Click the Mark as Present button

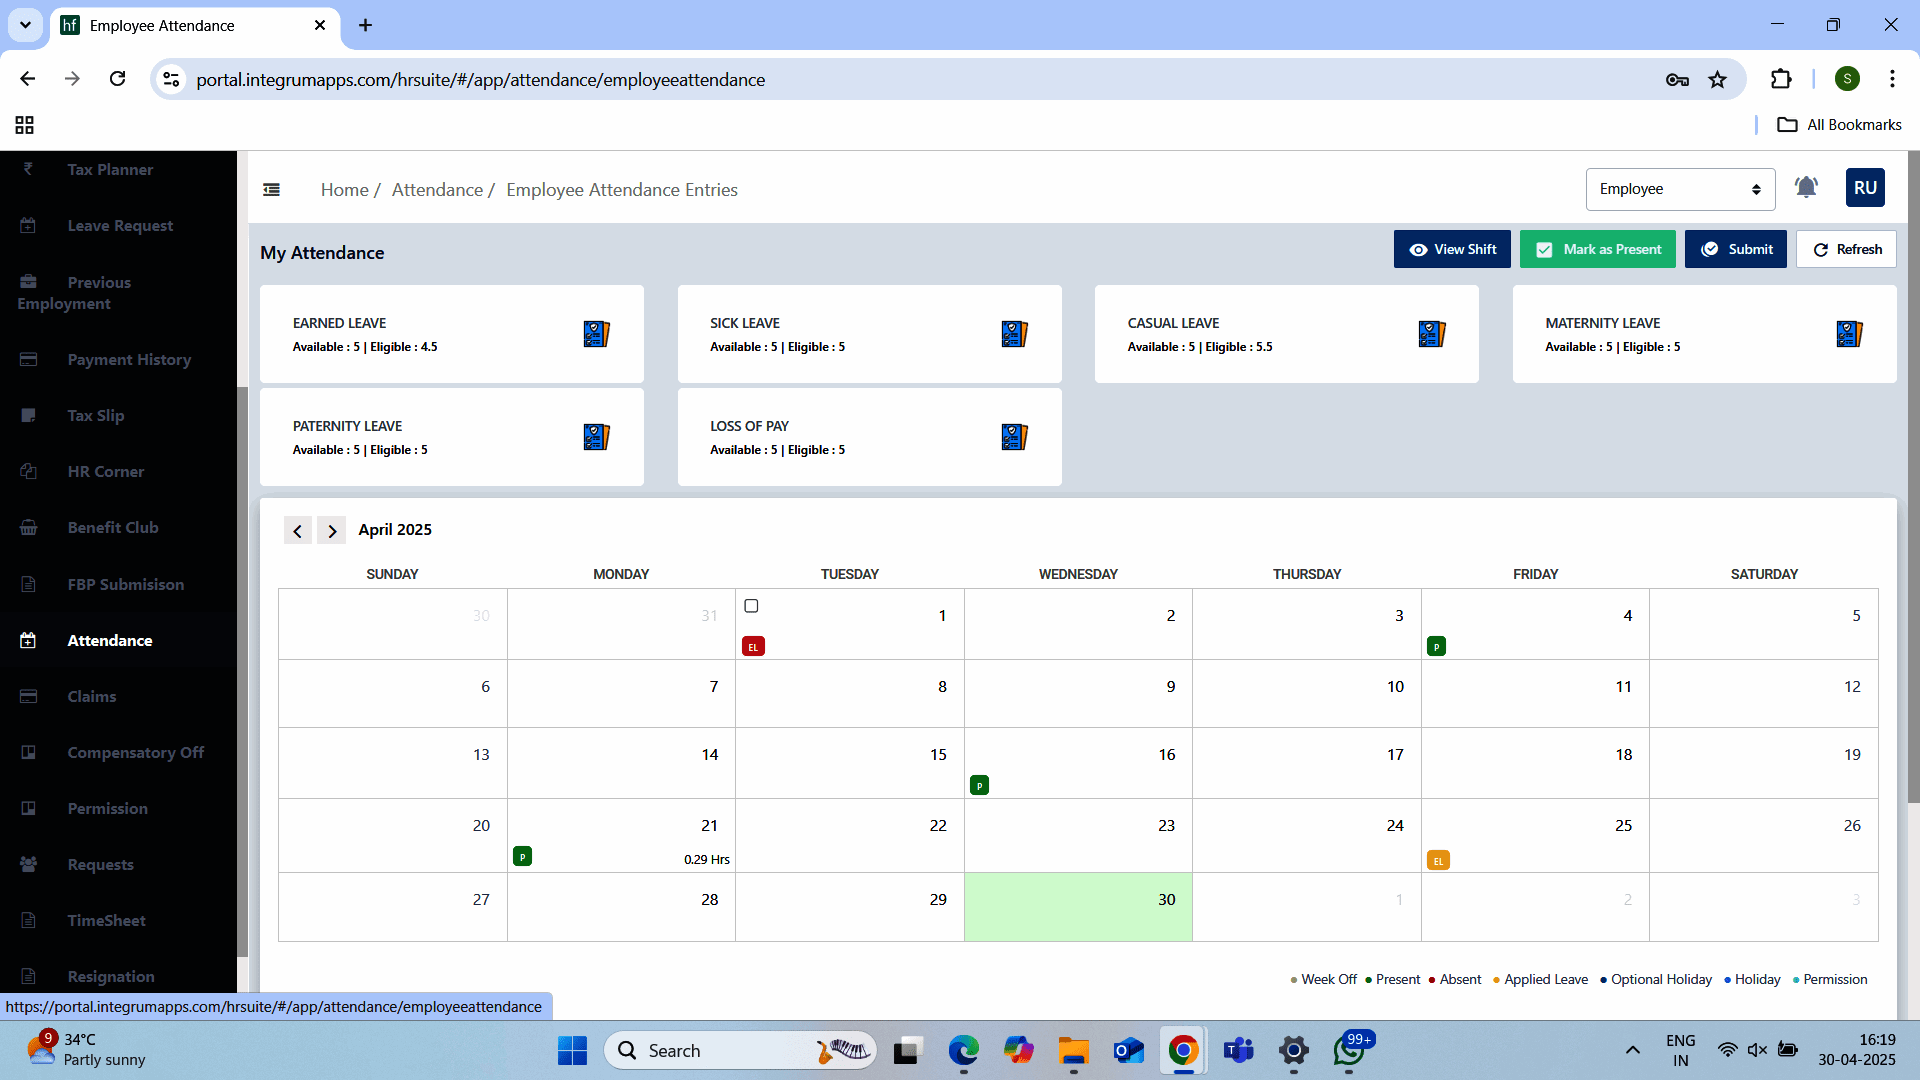point(1598,249)
